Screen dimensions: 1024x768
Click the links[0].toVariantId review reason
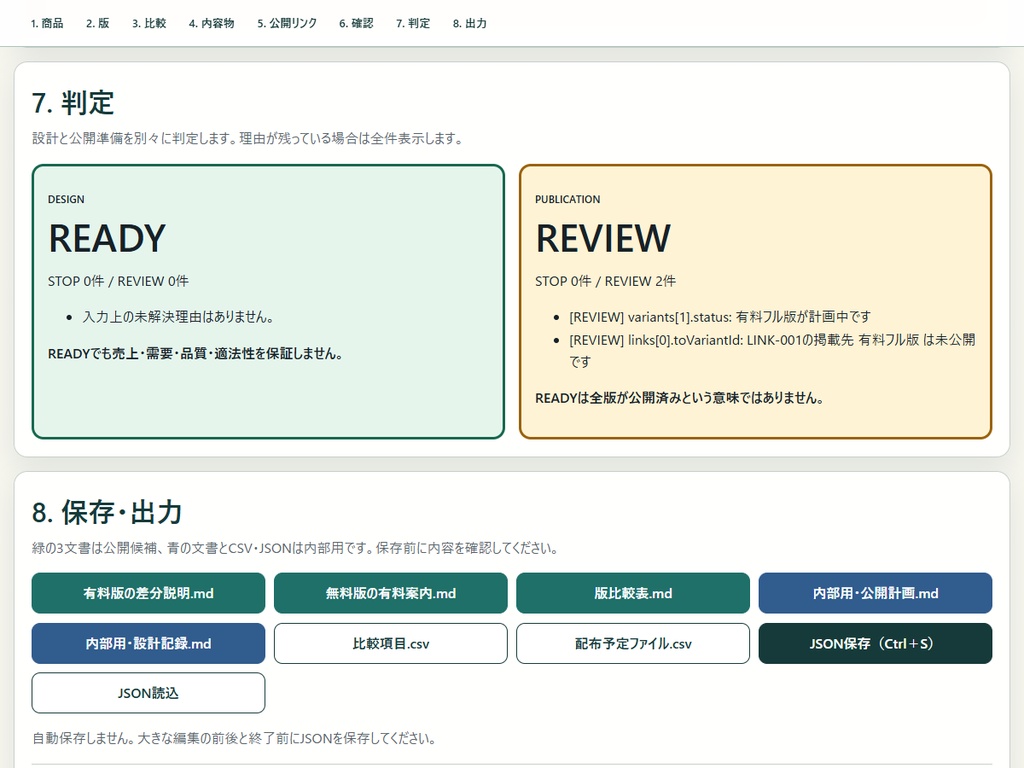click(772, 351)
